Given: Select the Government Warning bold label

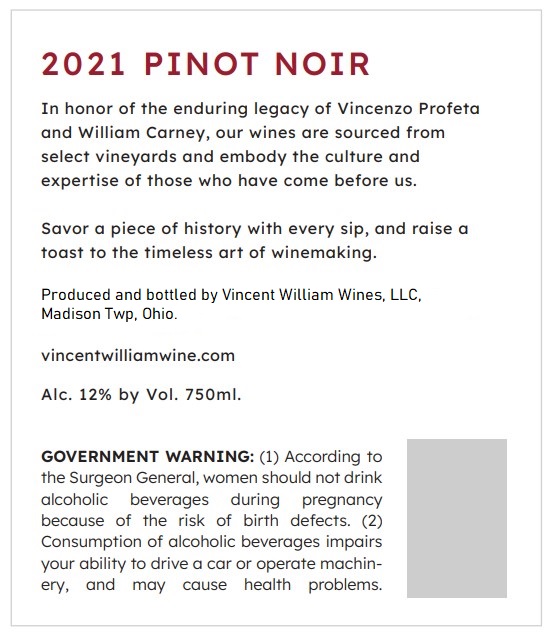Looking at the screenshot, I should 148,456.
